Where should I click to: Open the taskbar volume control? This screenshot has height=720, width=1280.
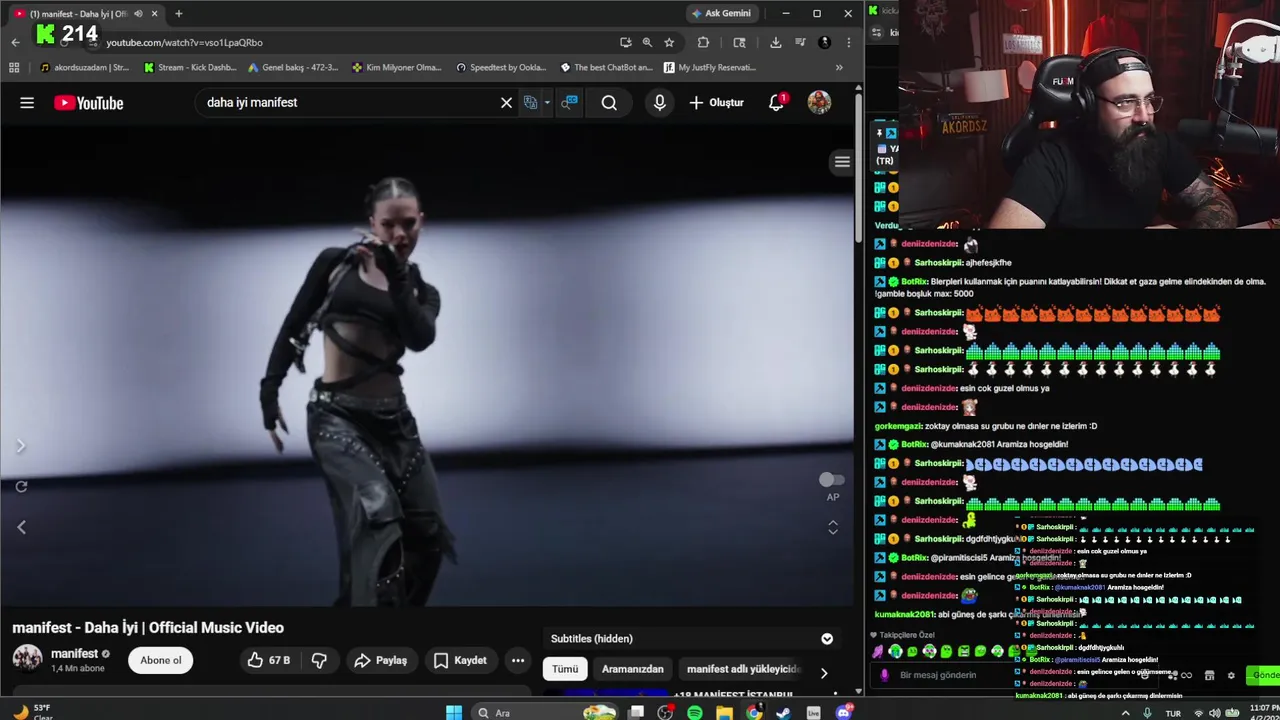[x=1215, y=713]
